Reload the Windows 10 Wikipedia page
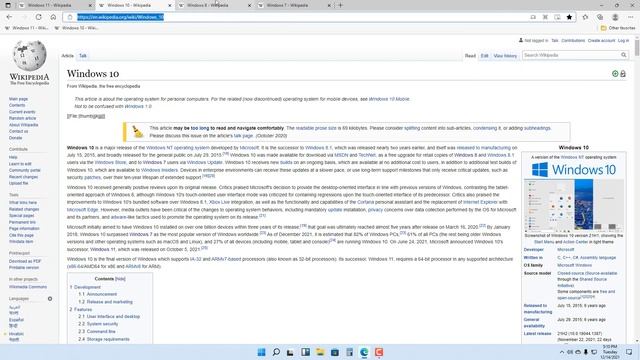 pos(38,17)
